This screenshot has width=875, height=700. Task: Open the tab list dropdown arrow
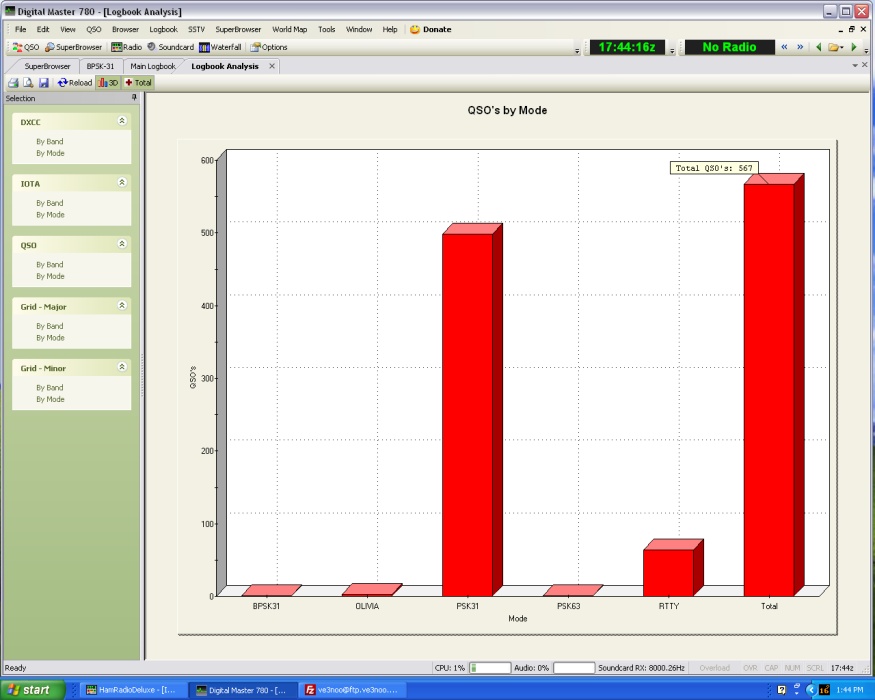[x=855, y=66]
